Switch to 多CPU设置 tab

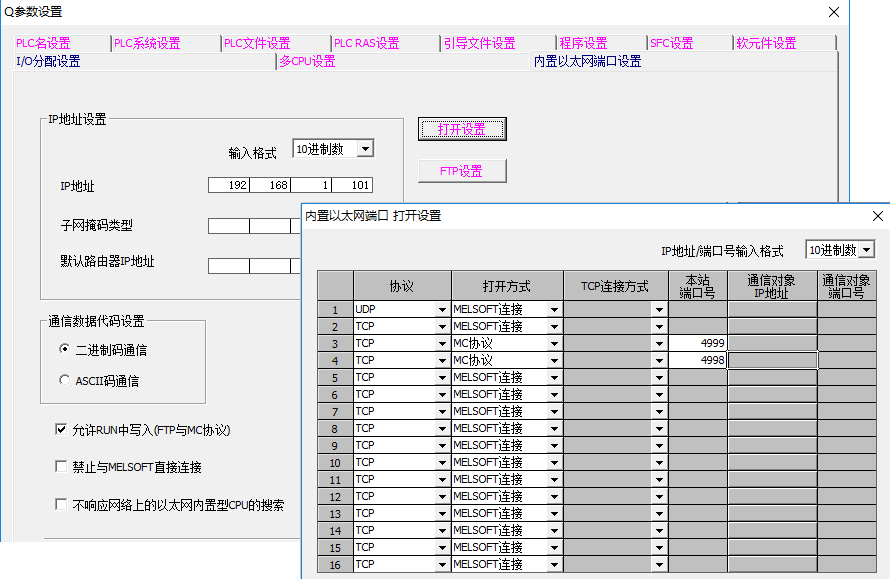click(x=307, y=61)
